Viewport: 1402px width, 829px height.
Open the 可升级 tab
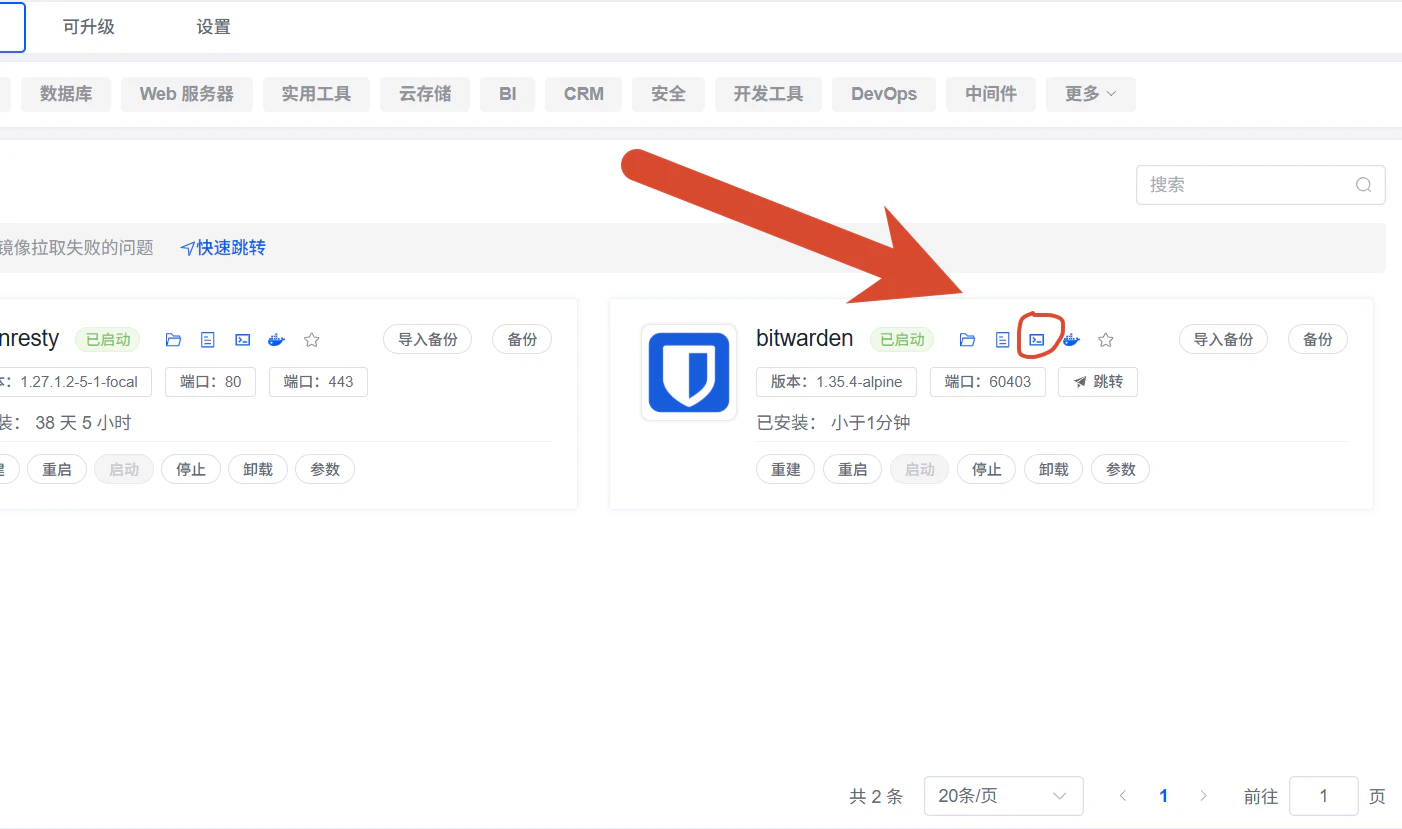point(89,27)
